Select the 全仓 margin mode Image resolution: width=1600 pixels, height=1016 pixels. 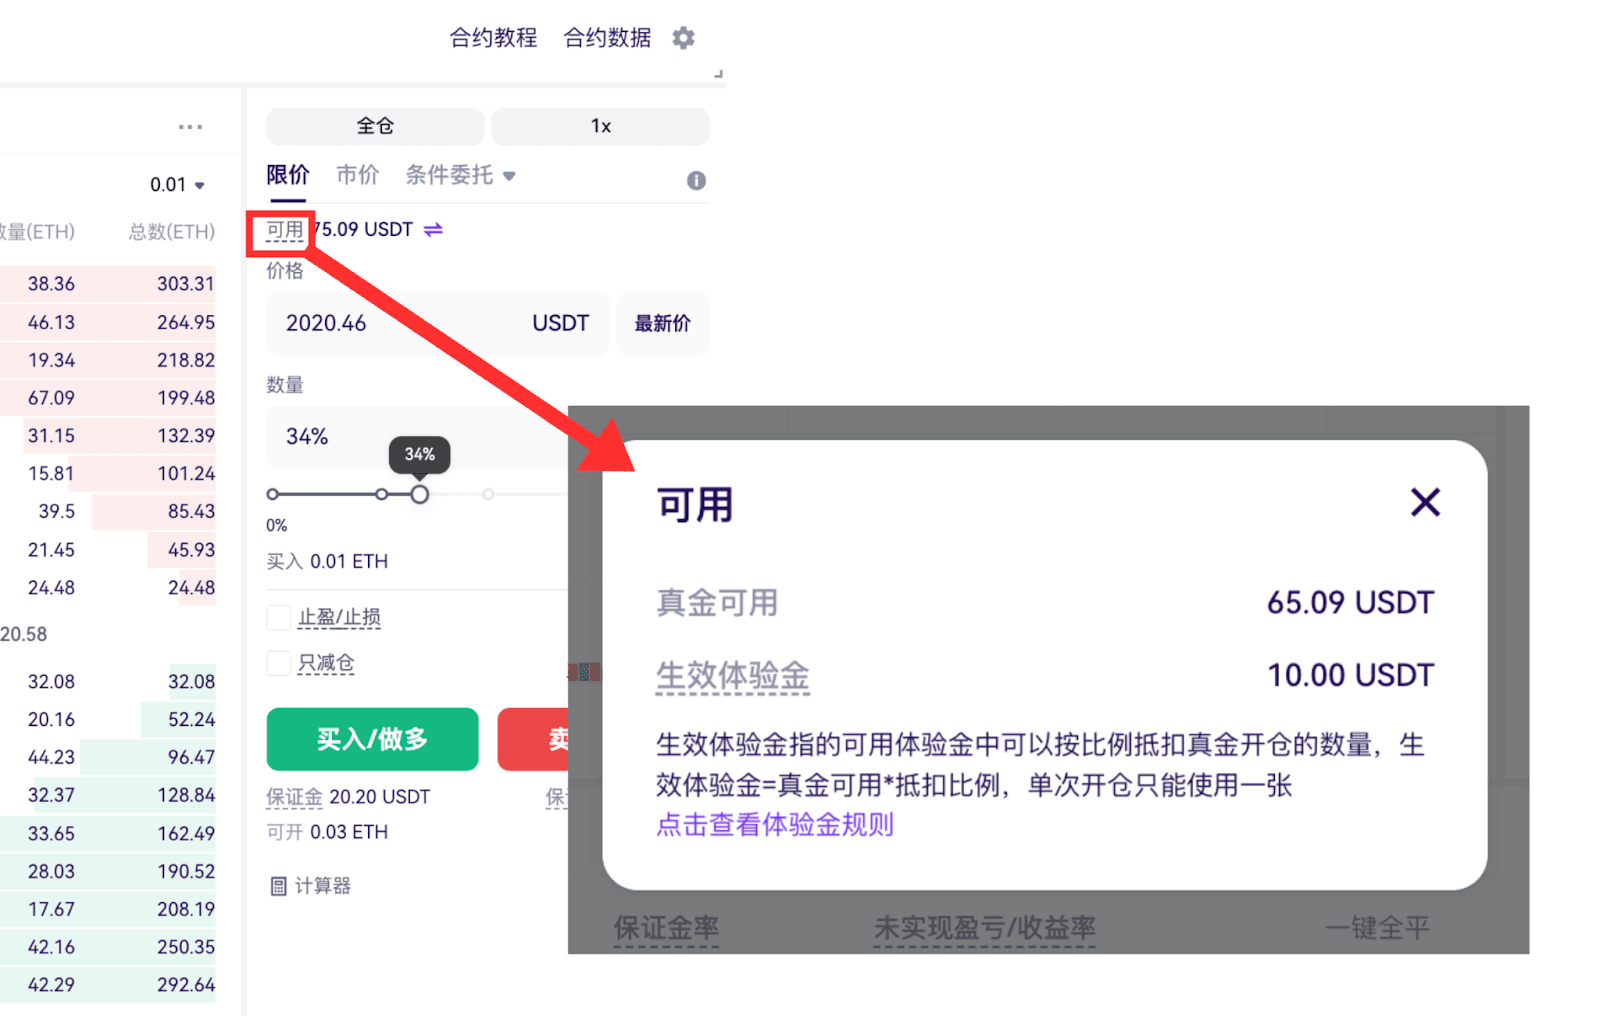tap(375, 126)
